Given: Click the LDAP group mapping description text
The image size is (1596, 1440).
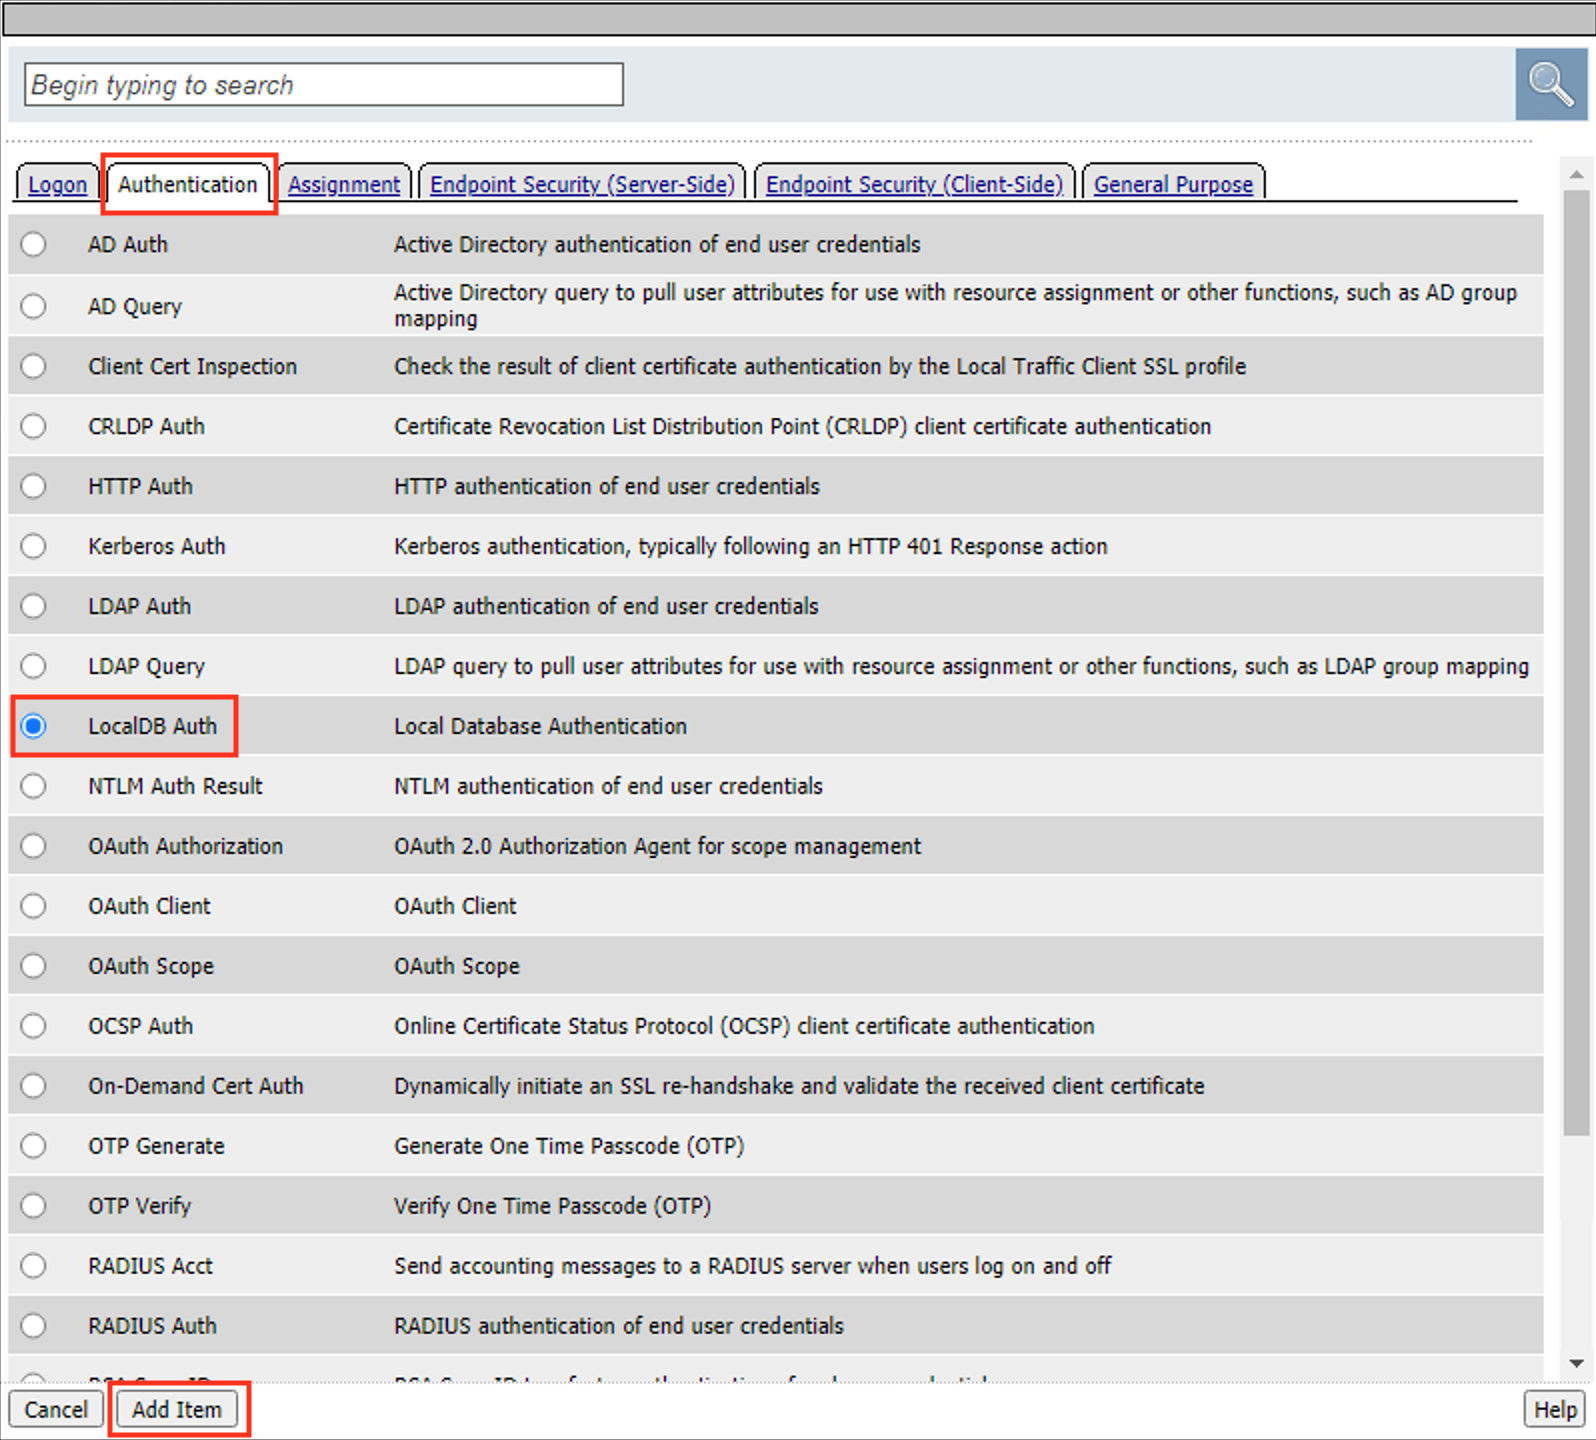Looking at the screenshot, I should coord(961,666).
